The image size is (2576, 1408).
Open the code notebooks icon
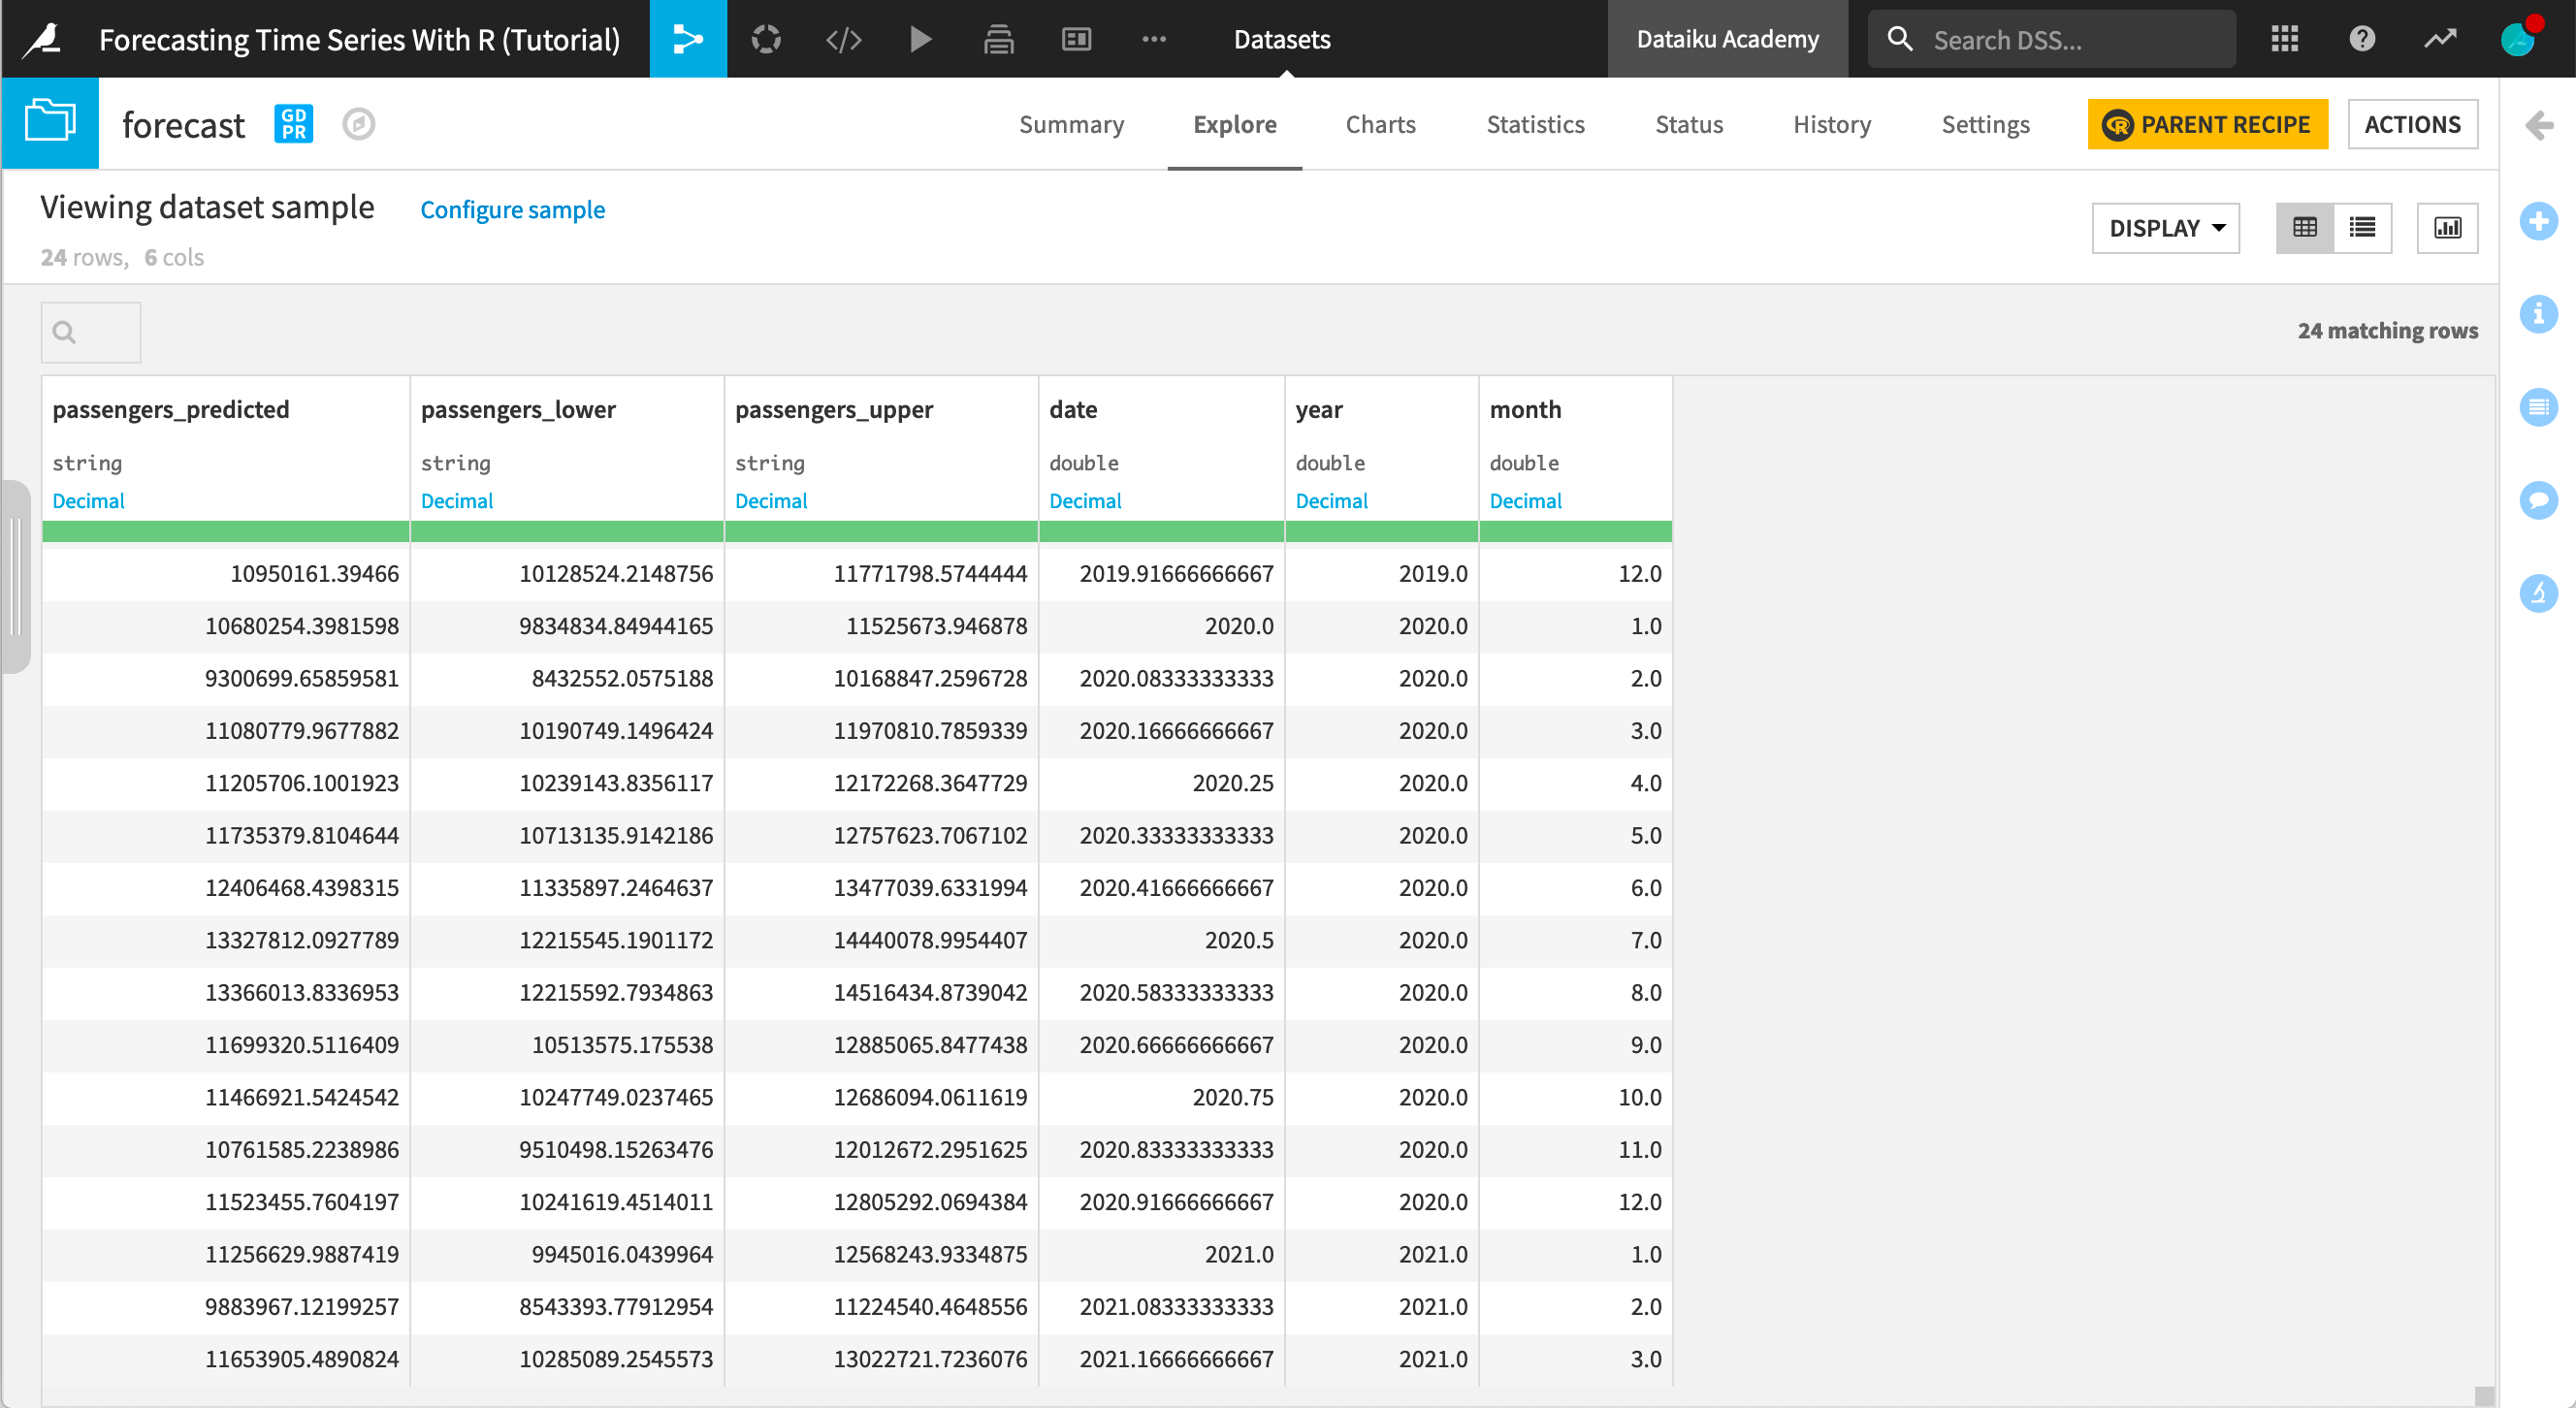click(x=843, y=39)
